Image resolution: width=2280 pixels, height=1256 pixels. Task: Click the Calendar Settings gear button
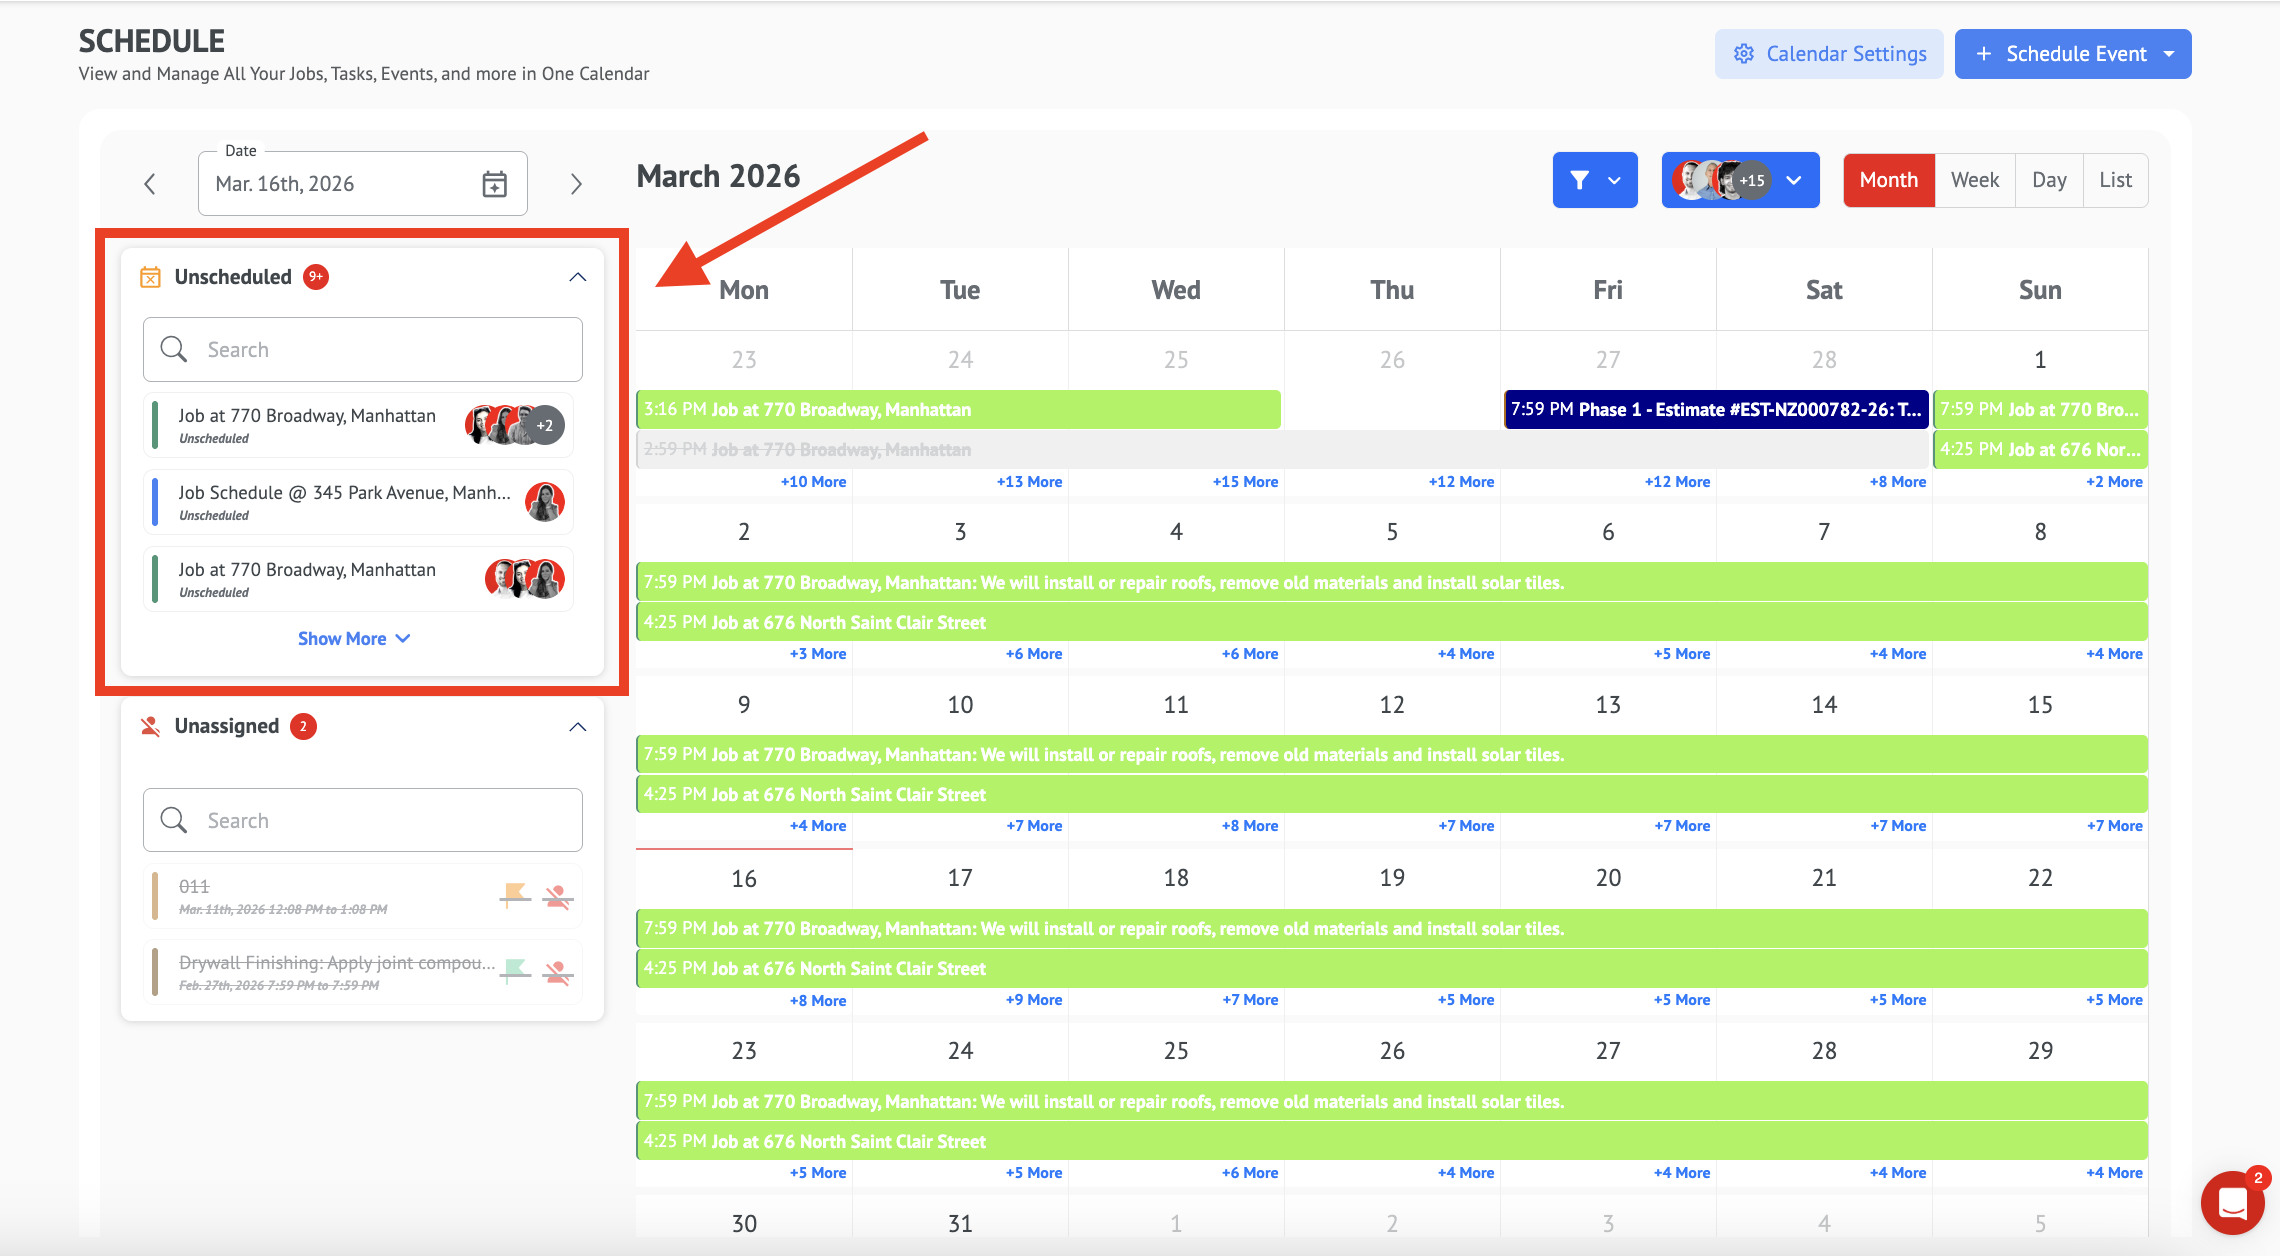click(1829, 54)
